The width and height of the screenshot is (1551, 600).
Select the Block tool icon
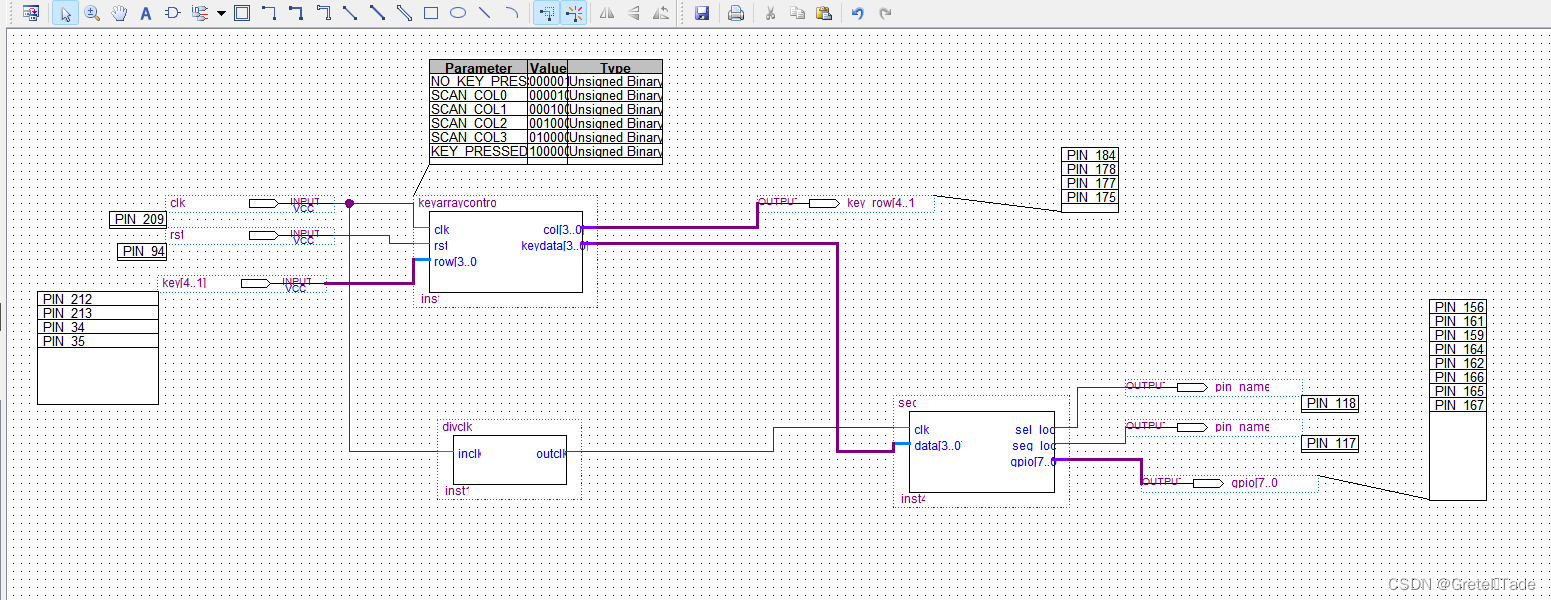point(242,13)
